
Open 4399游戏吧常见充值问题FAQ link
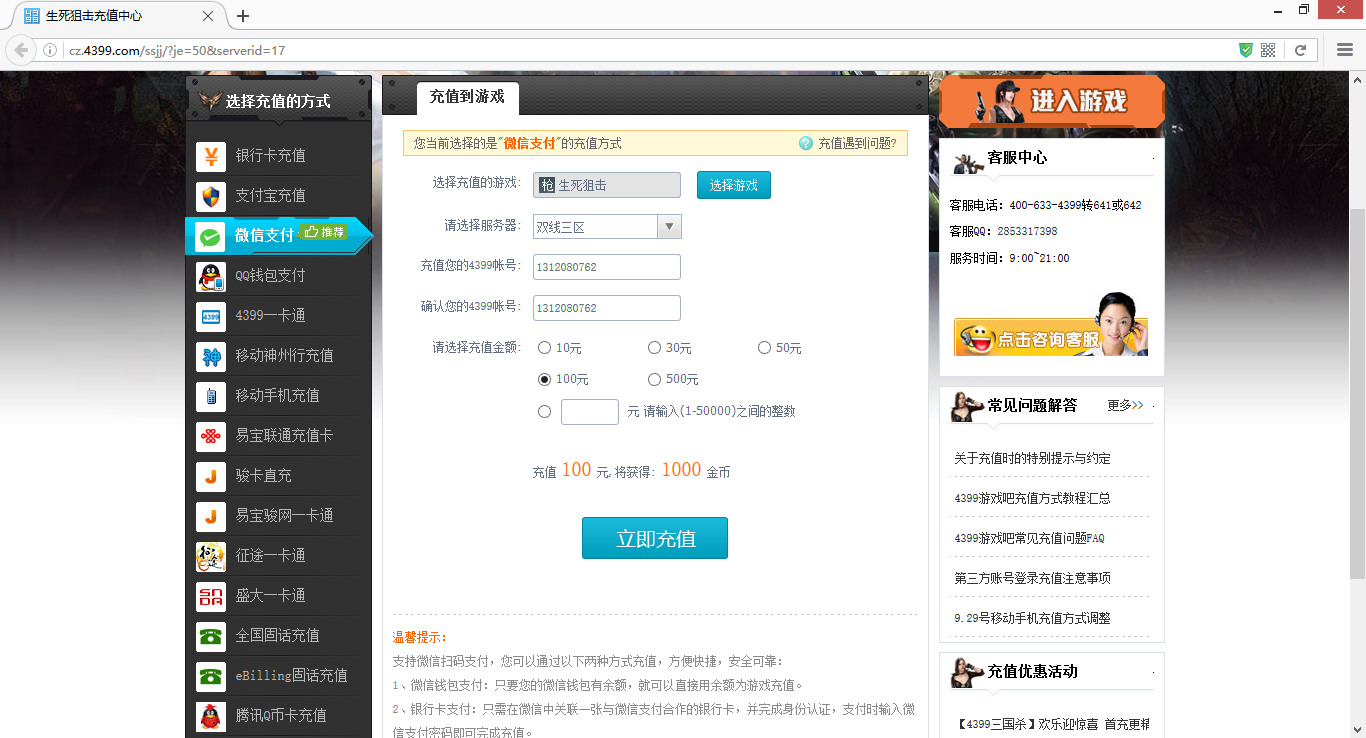[x=1029, y=538]
